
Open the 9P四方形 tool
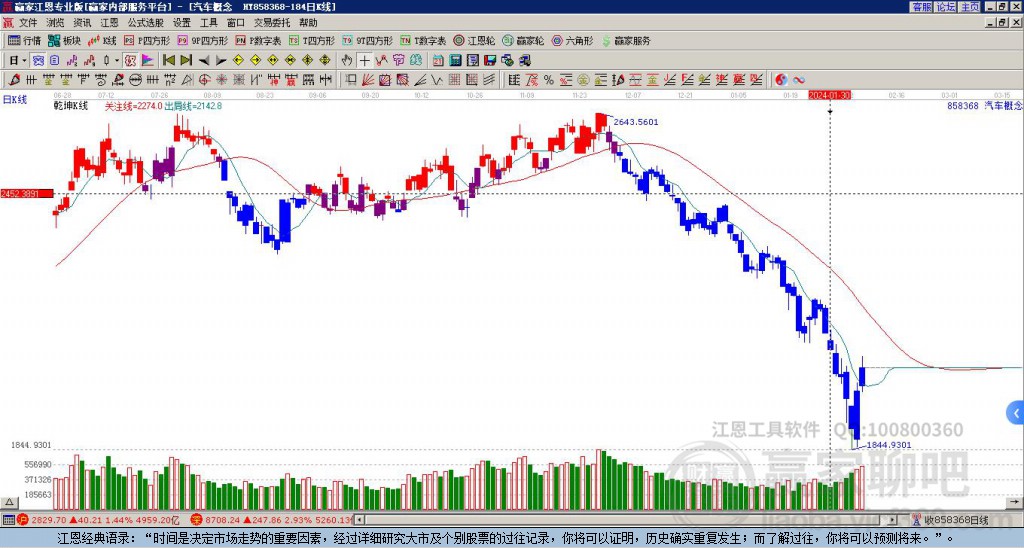[202, 40]
